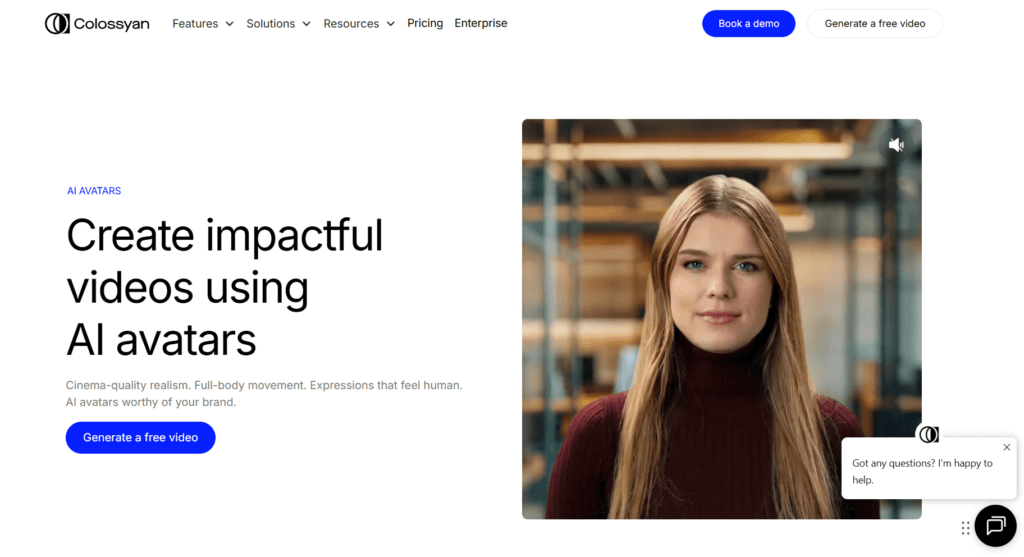Click the Book a demo button
Image resolution: width=1024 pixels, height=557 pixels.
pyautogui.click(x=748, y=24)
